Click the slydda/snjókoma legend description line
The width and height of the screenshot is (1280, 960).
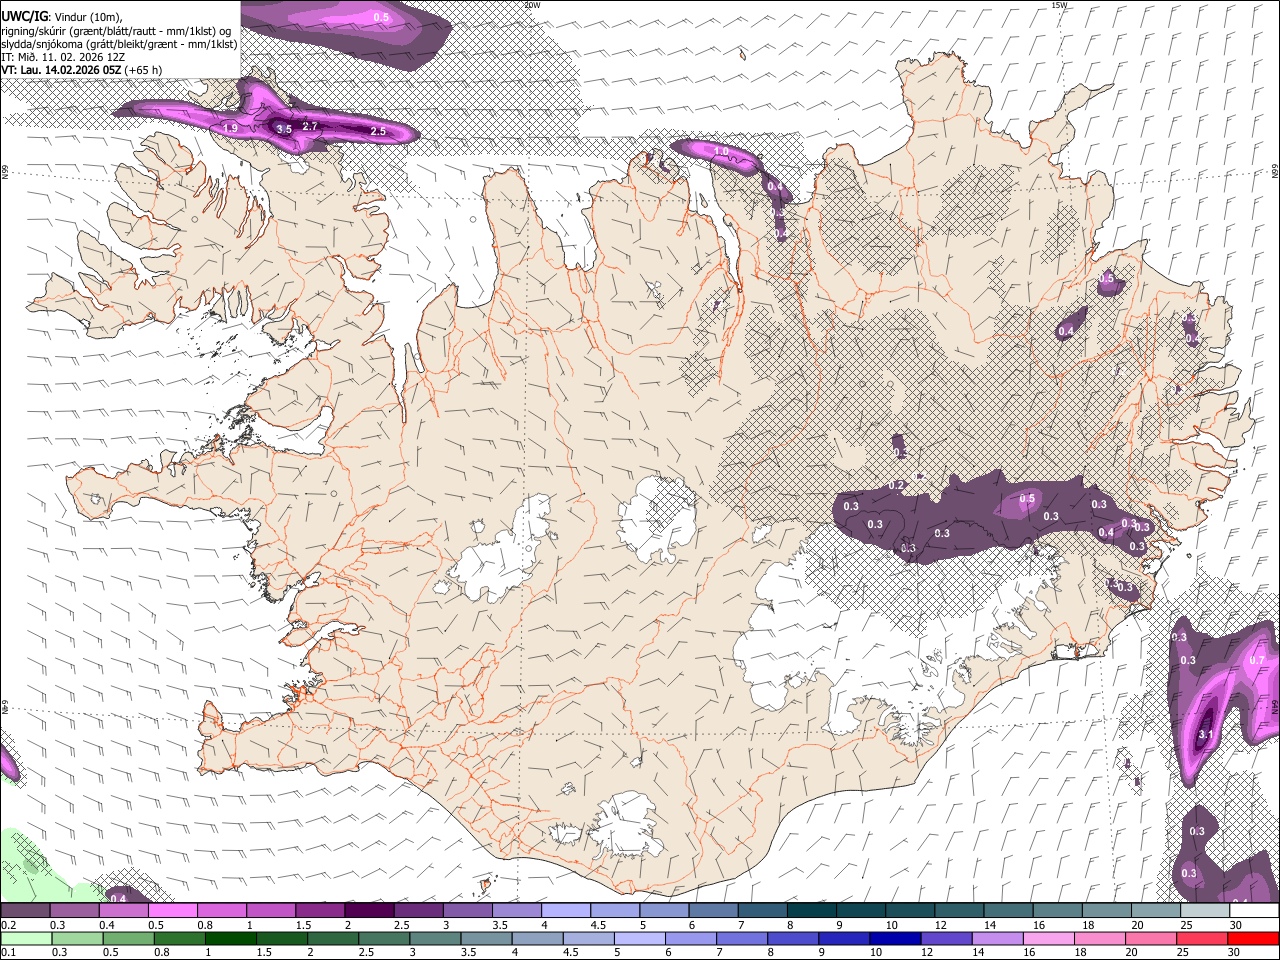pos(119,44)
